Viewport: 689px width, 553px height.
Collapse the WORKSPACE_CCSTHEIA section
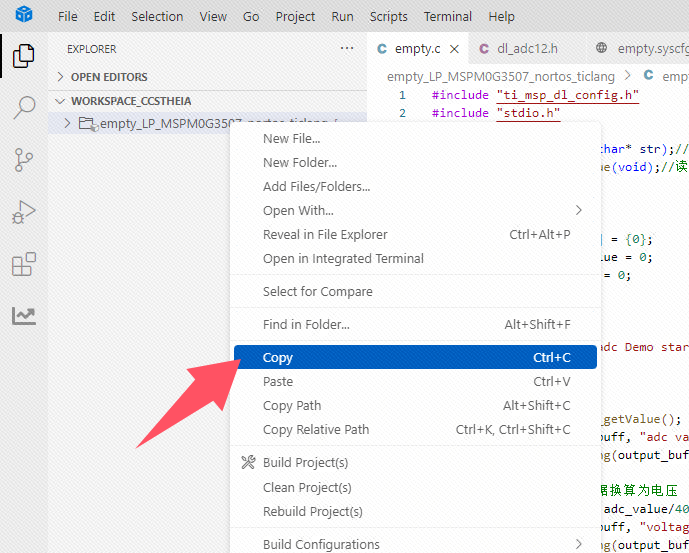[61, 101]
